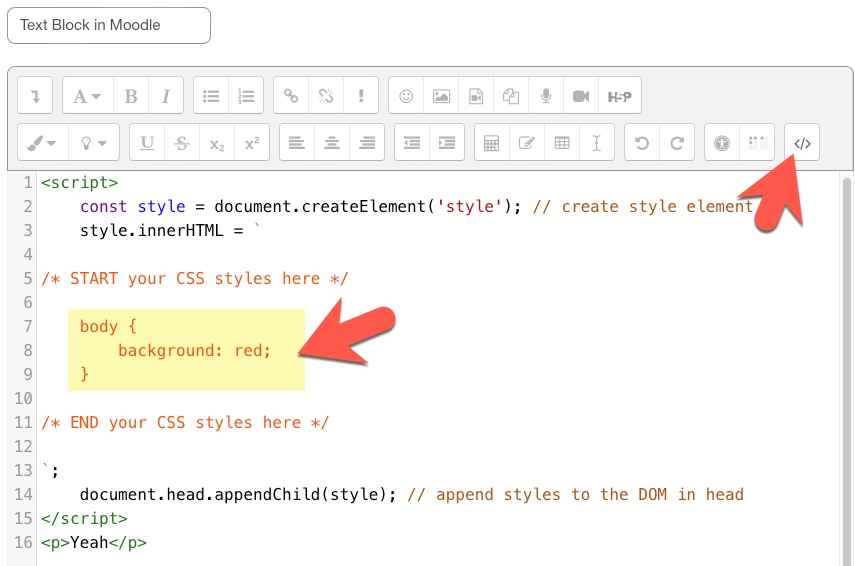Open paragraph styles dropdown

(88, 96)
